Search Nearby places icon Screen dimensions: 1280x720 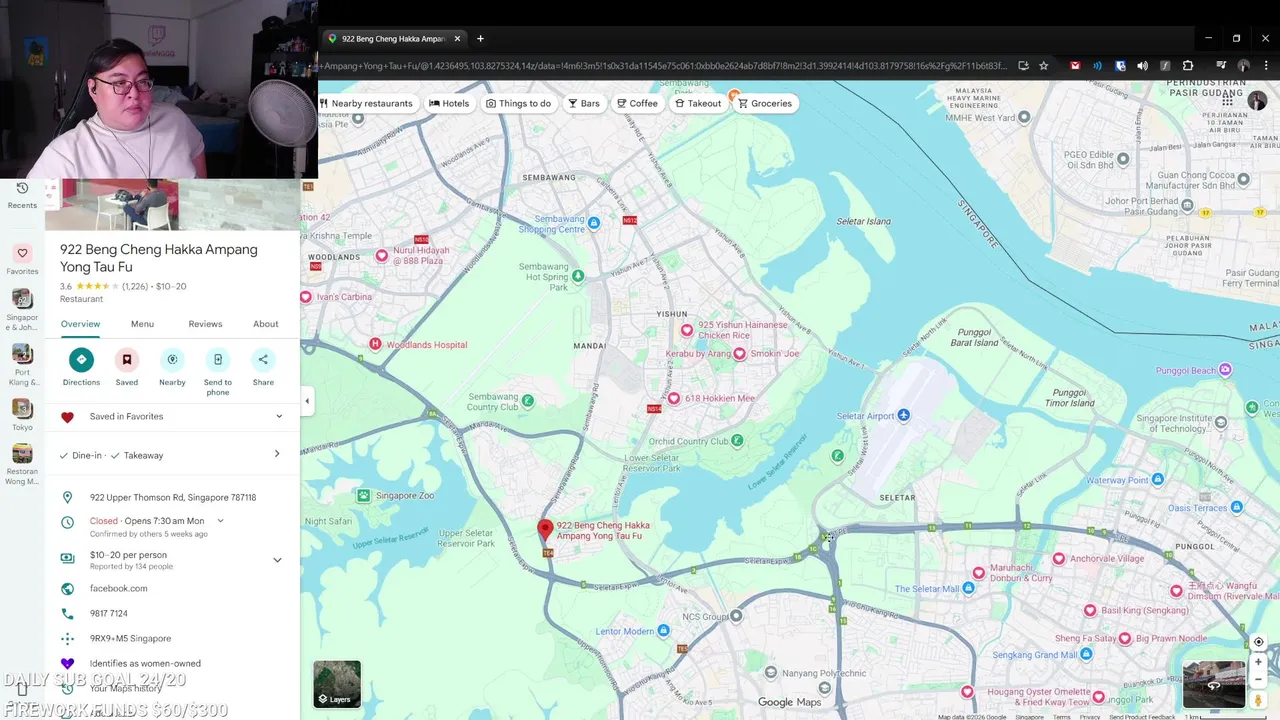[172, 360]
